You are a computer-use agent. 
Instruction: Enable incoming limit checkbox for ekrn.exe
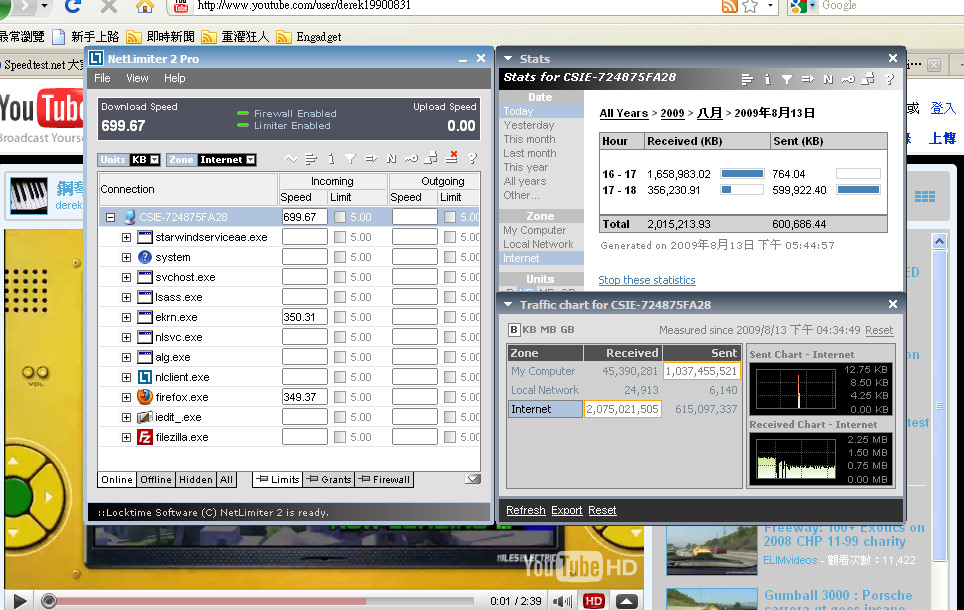click(340, 317)
